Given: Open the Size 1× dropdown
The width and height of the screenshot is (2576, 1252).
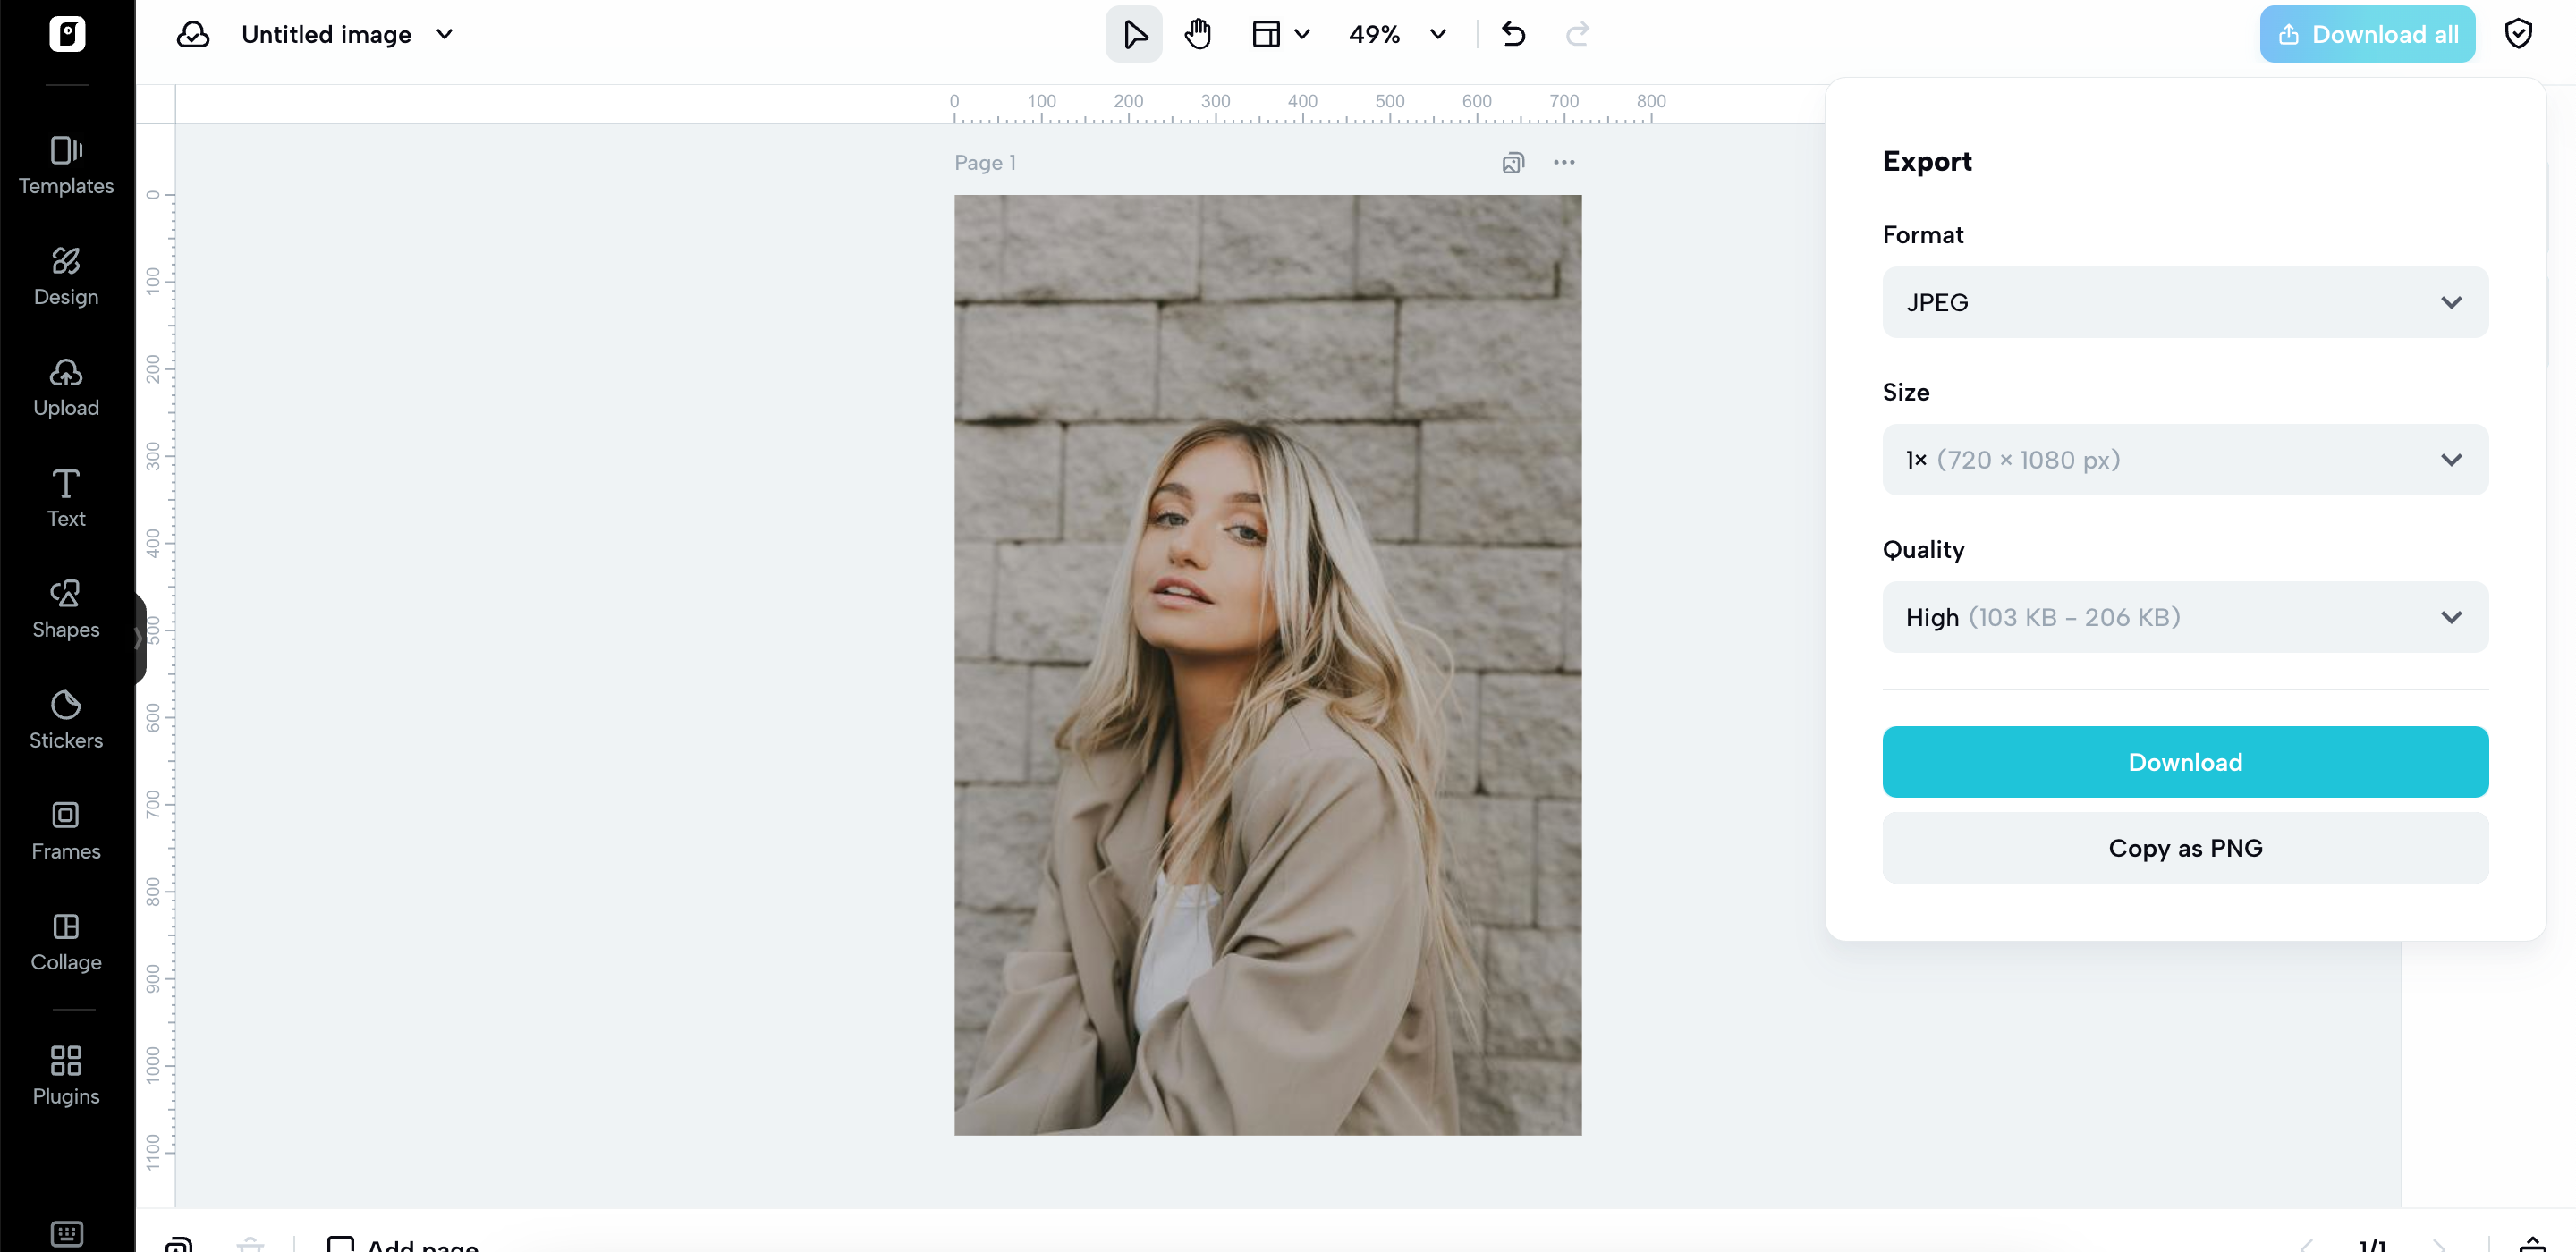Looking at the screenshot, I should pos(2185,460).
